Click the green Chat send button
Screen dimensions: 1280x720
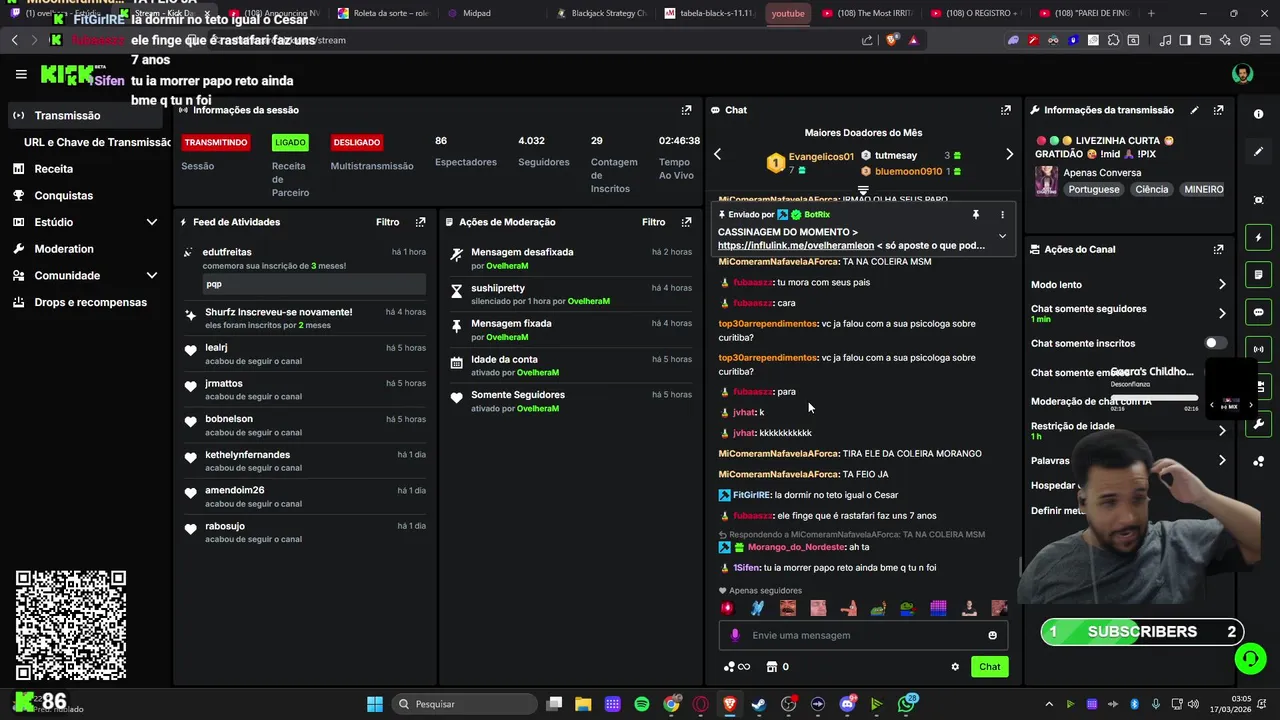tap(989, 667)
